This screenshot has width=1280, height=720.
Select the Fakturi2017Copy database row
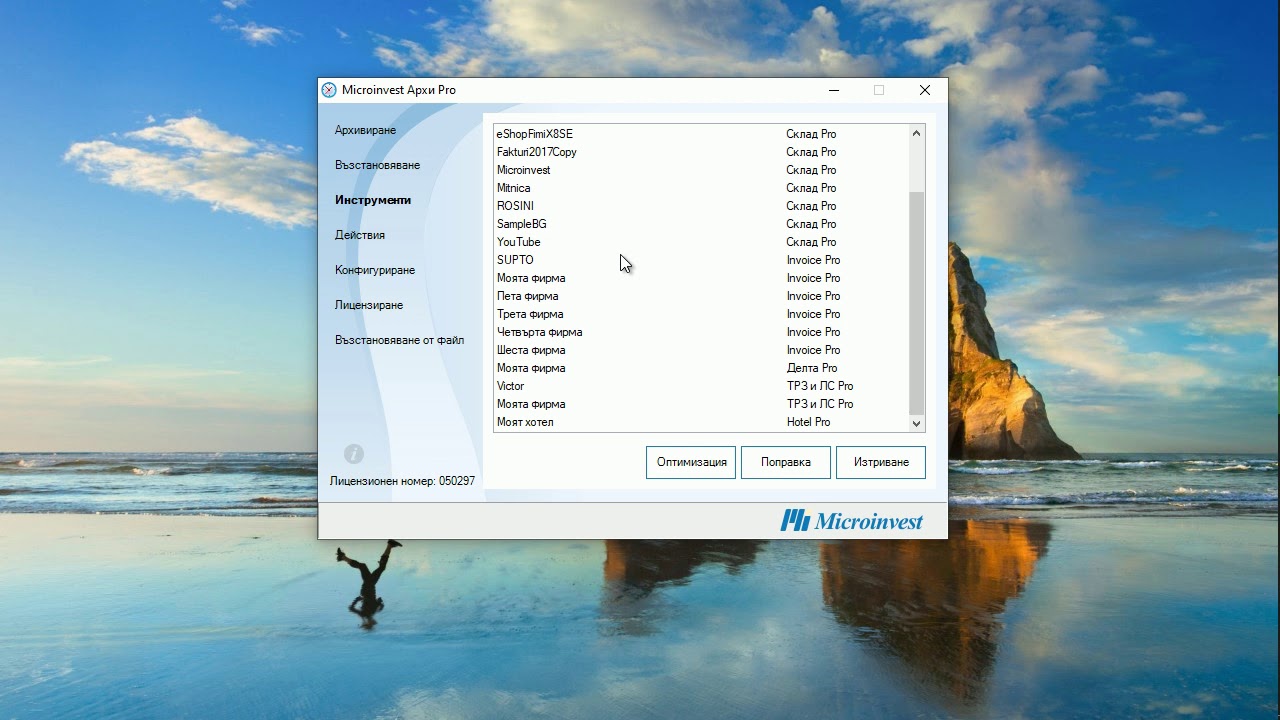click(x=701, y=152)
